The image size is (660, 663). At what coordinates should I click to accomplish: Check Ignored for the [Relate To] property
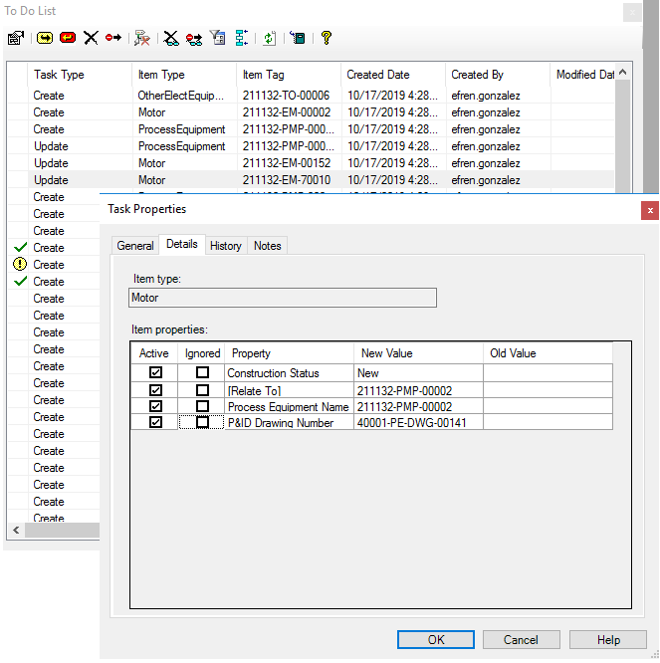(x=203, y=390)
